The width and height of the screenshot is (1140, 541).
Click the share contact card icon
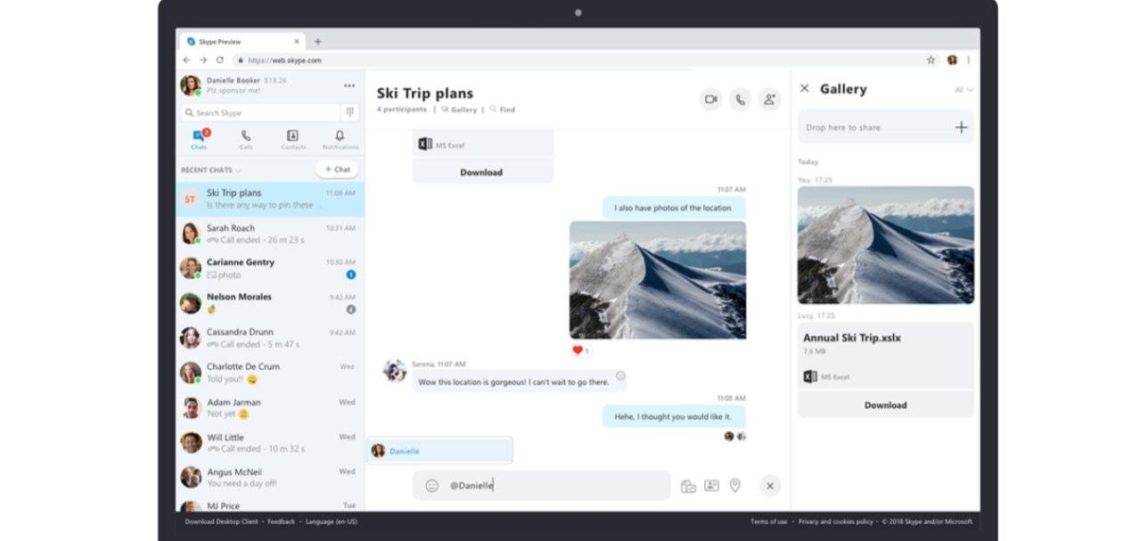point(711,486)
